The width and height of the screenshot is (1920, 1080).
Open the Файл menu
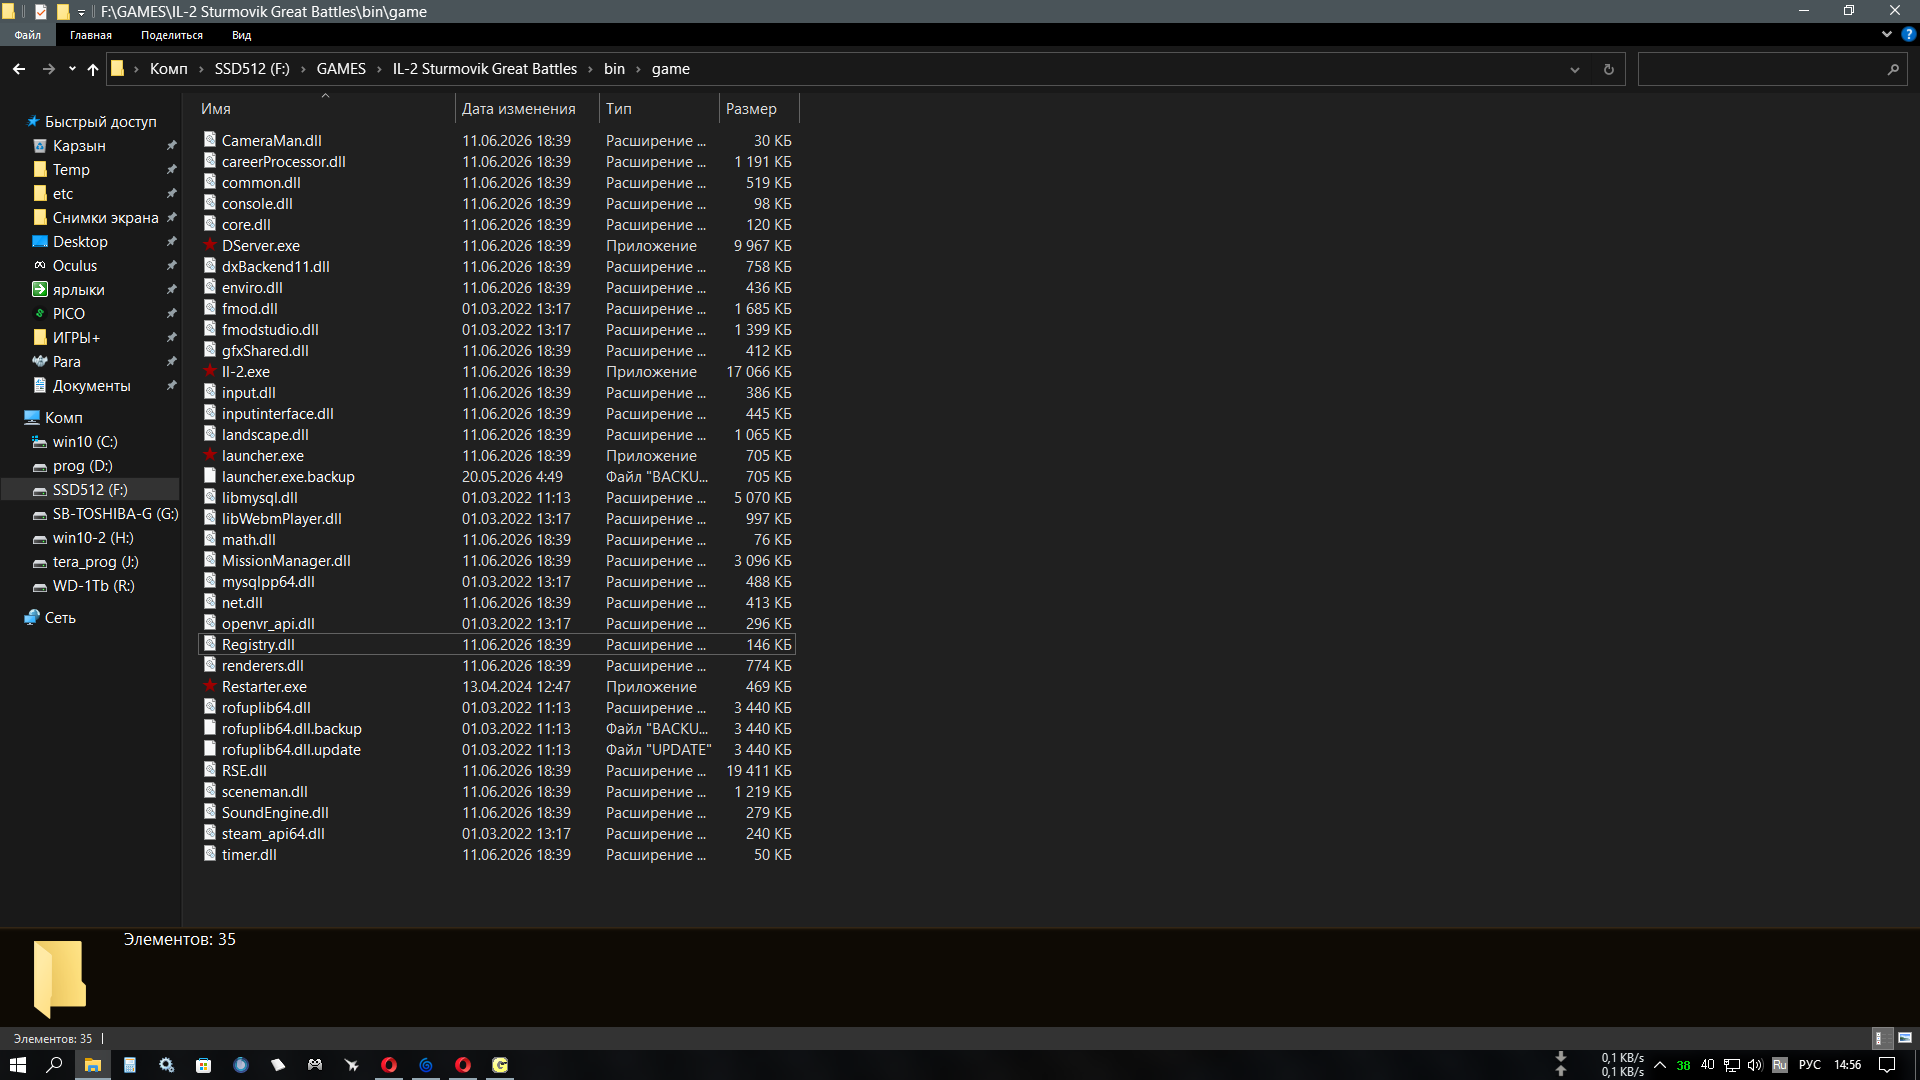pos(28,35)
